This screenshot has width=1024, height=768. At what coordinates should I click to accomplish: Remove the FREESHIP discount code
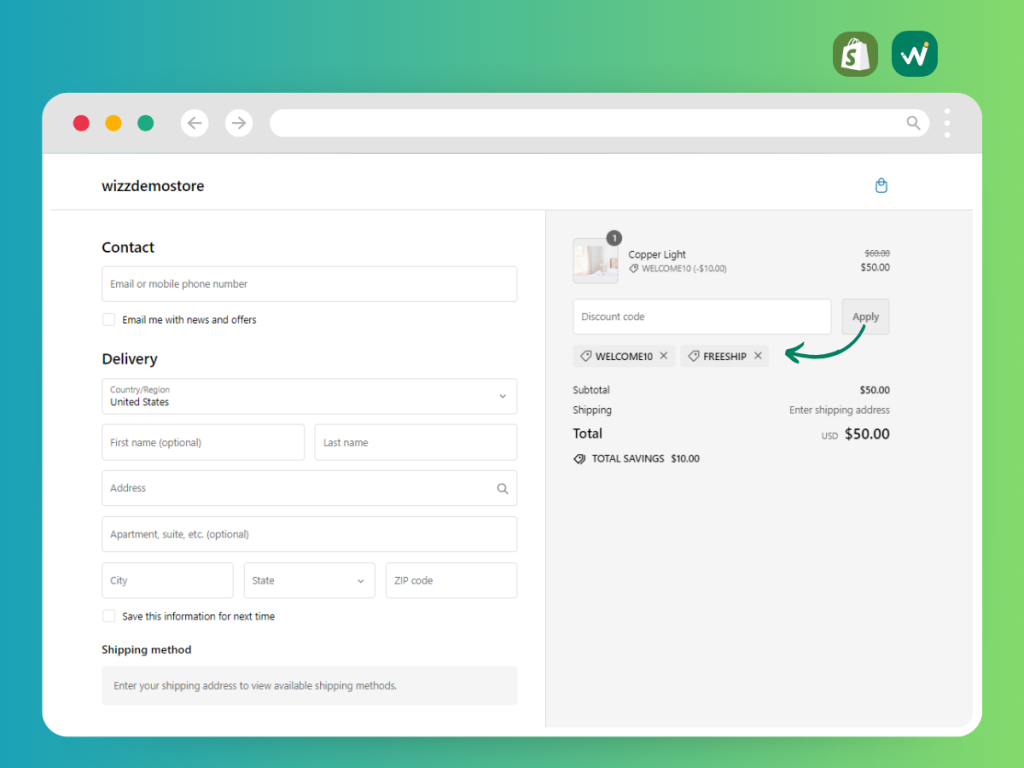click(758, 355)
